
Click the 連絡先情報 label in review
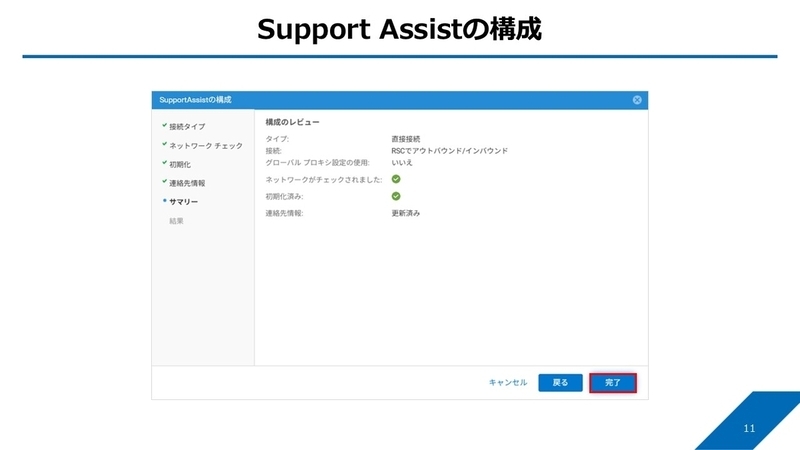tap(284, 213)
